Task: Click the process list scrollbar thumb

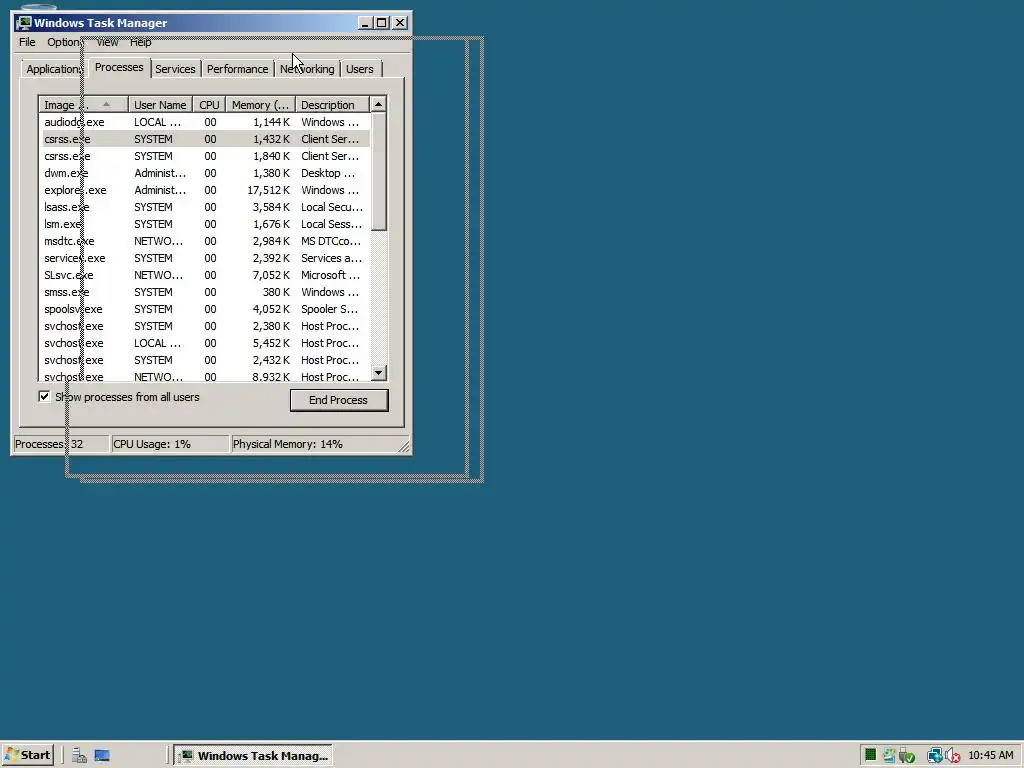Action: pos(378,172)
